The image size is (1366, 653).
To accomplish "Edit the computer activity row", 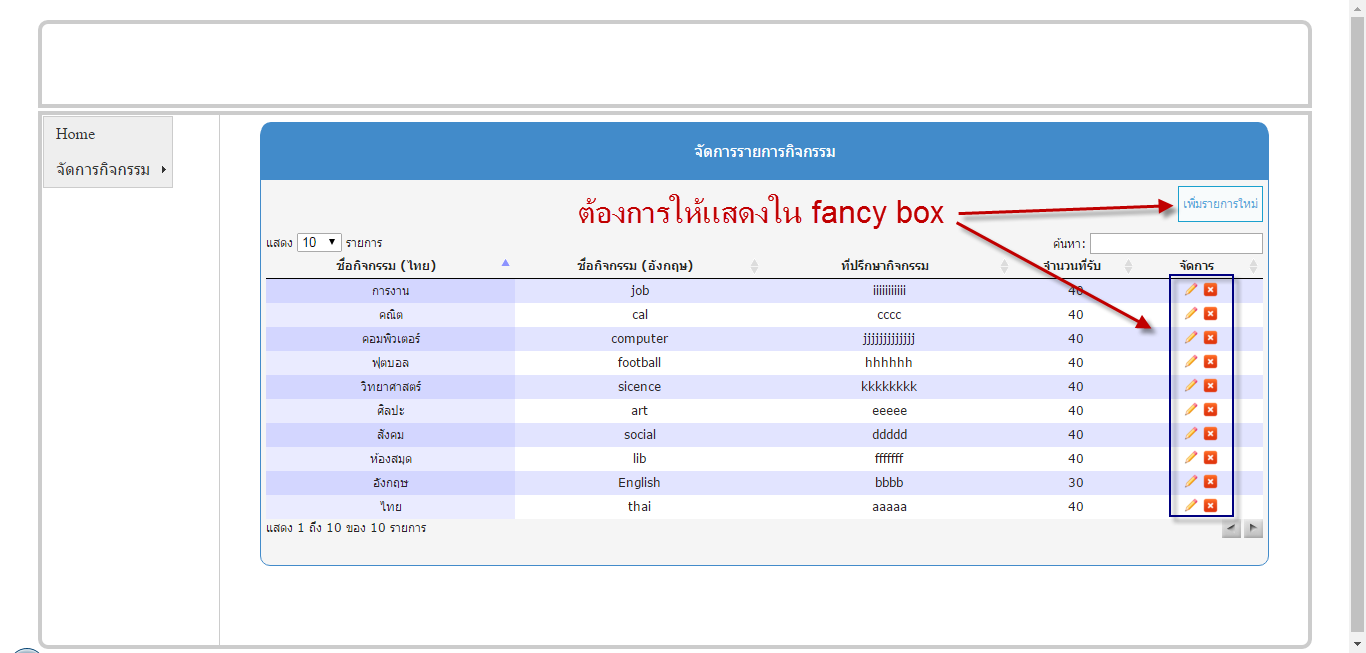I will (x=1190, y=338).
